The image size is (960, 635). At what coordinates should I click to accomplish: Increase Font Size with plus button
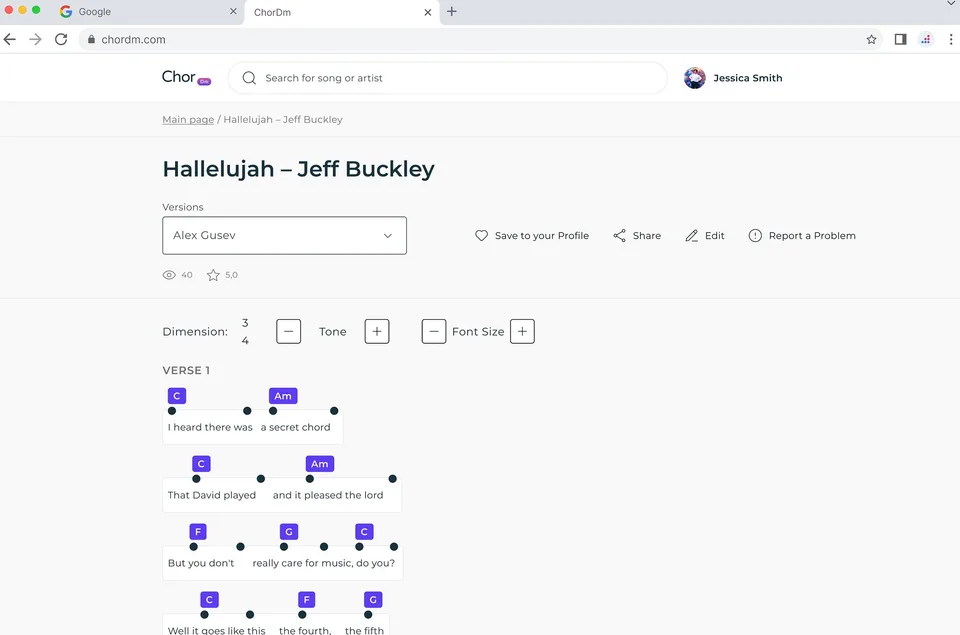(x=522, y=331)
